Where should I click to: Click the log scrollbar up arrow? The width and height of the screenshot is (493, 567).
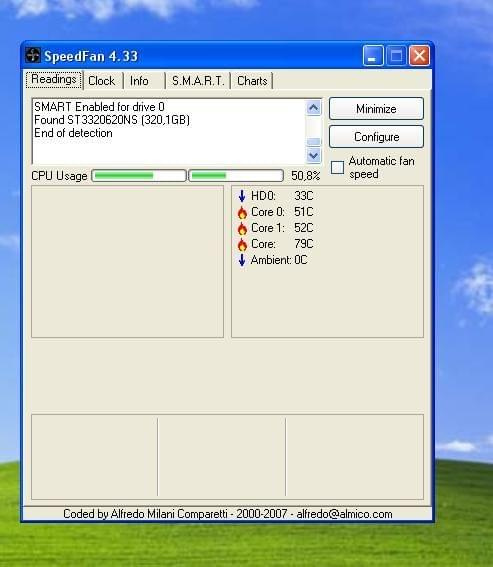[x=314, y=107]
